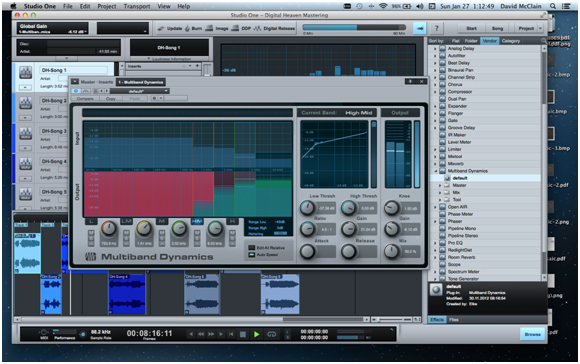The width and height of the screenshot is (580, 364).
Task: Toggle the Auto Speed checkbox
Action: pyautogui.click(x=252, y=255)
